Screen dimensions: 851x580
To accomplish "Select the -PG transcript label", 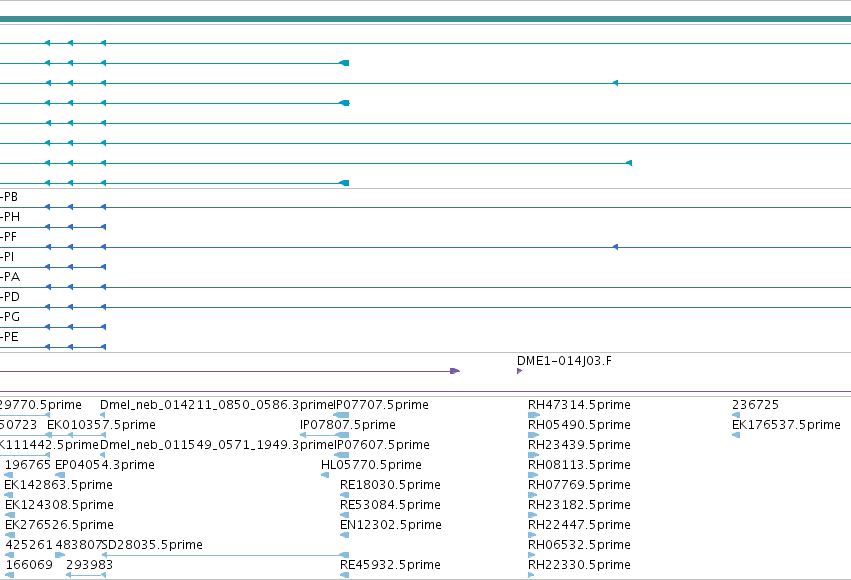I will [x=10, y=317].
